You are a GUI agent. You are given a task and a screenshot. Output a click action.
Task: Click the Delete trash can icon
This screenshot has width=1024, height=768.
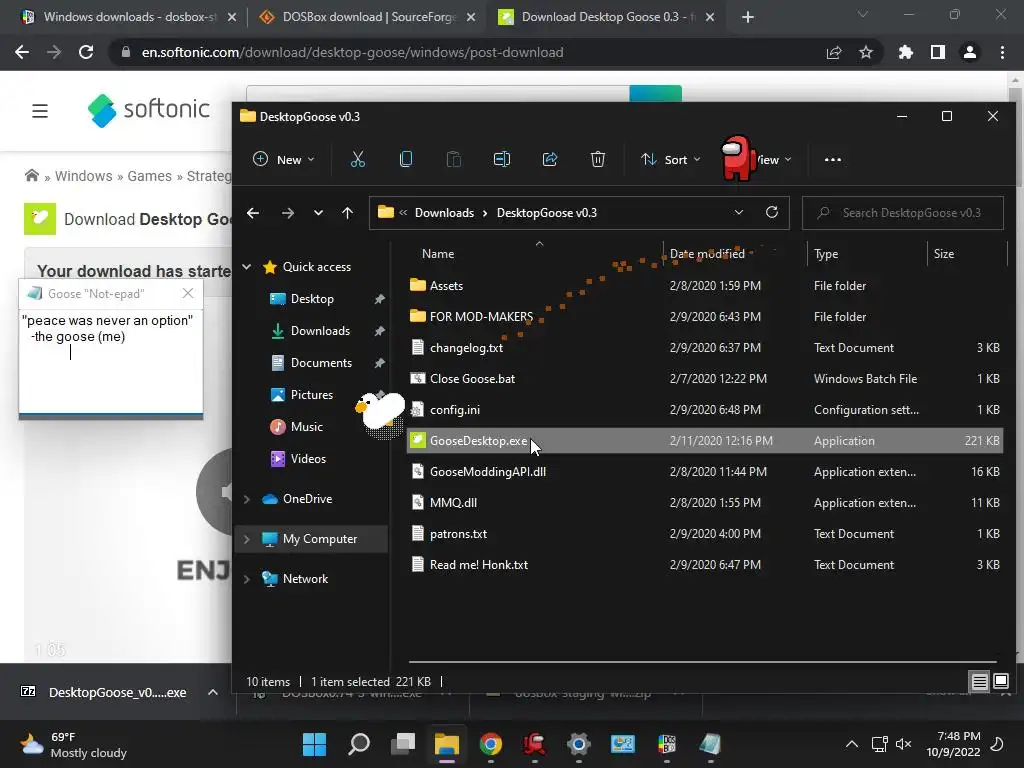coord(598,159)
